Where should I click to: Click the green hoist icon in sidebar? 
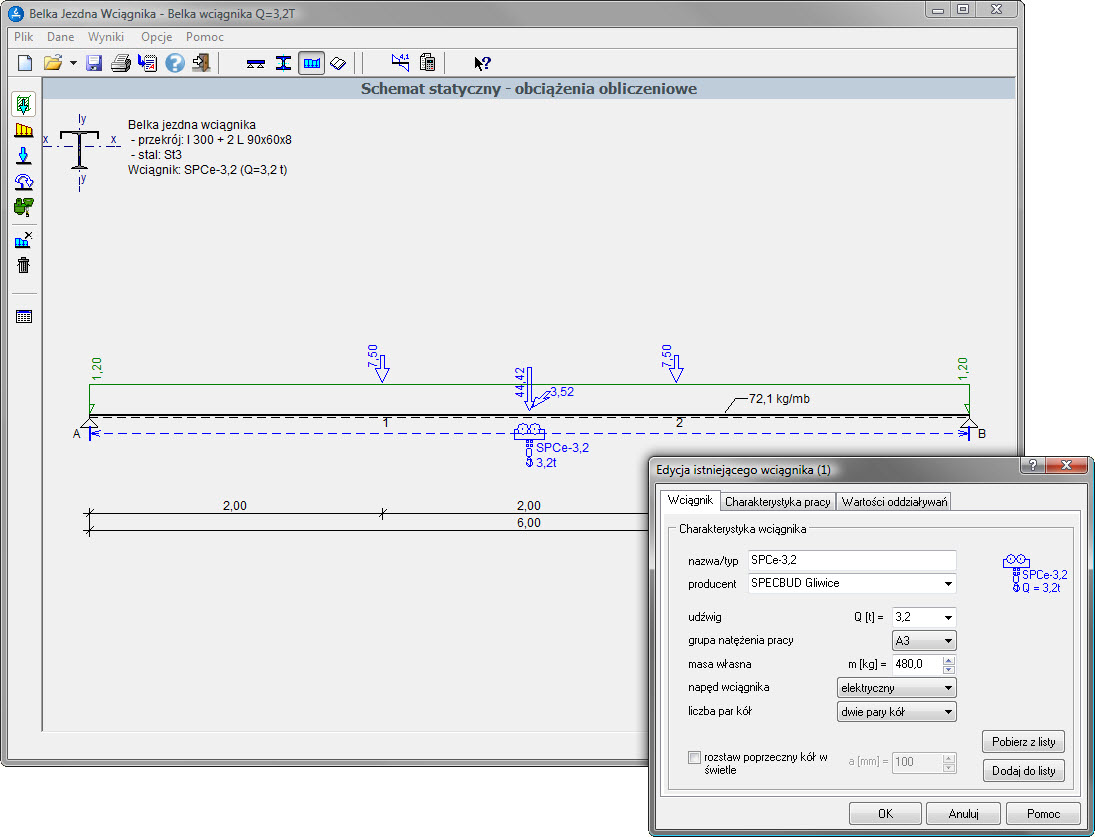pos(24,207)
